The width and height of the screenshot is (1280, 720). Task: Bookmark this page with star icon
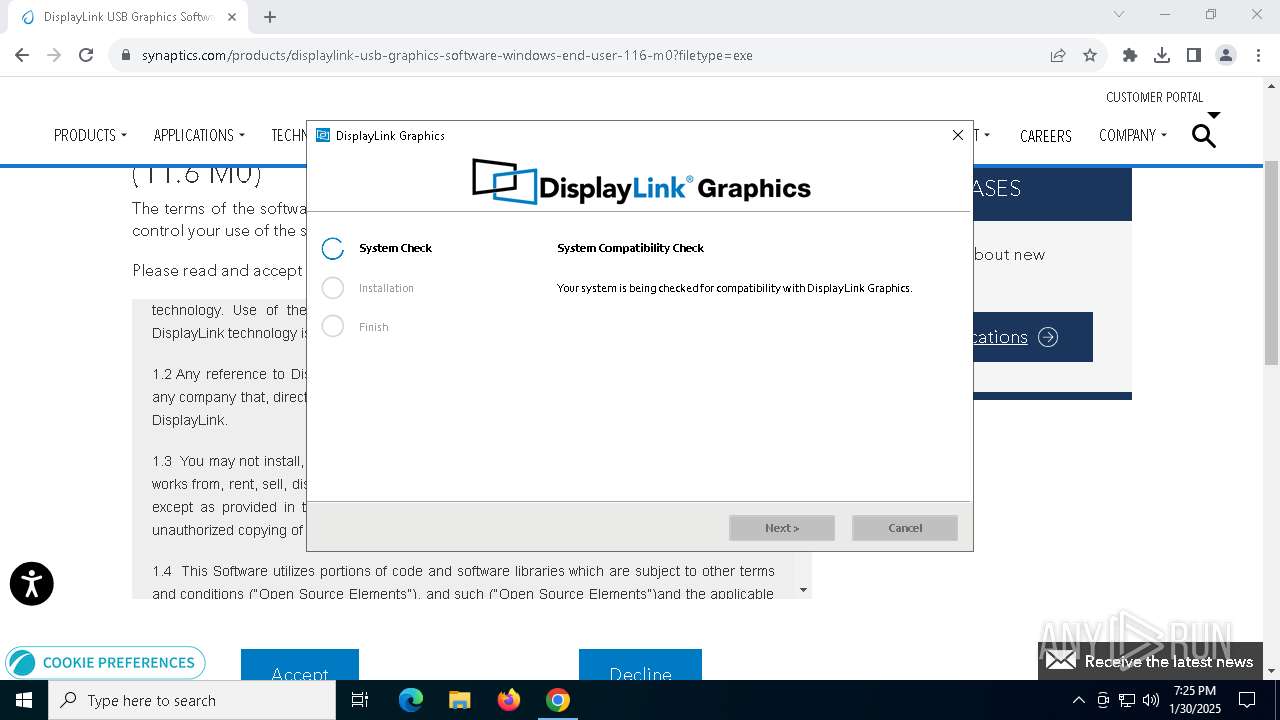pyautogui.click(x=1090, y=55)
